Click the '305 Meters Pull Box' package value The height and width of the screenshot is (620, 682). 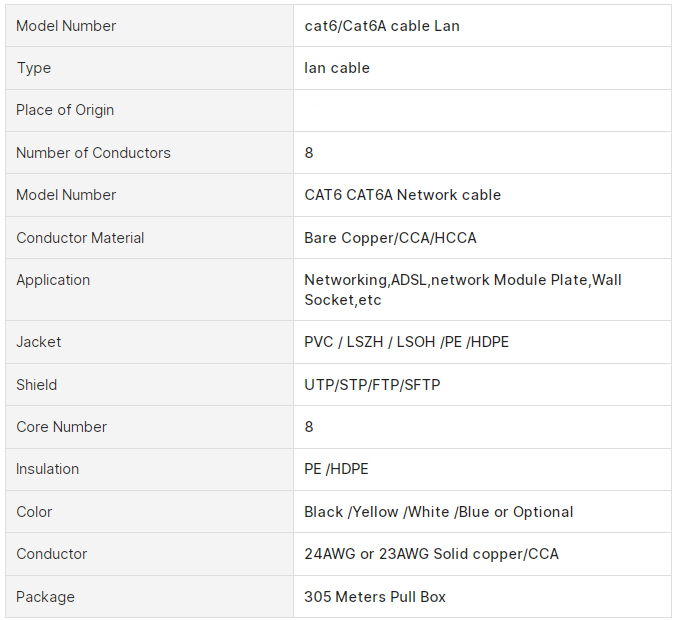[x=375, y=597]
